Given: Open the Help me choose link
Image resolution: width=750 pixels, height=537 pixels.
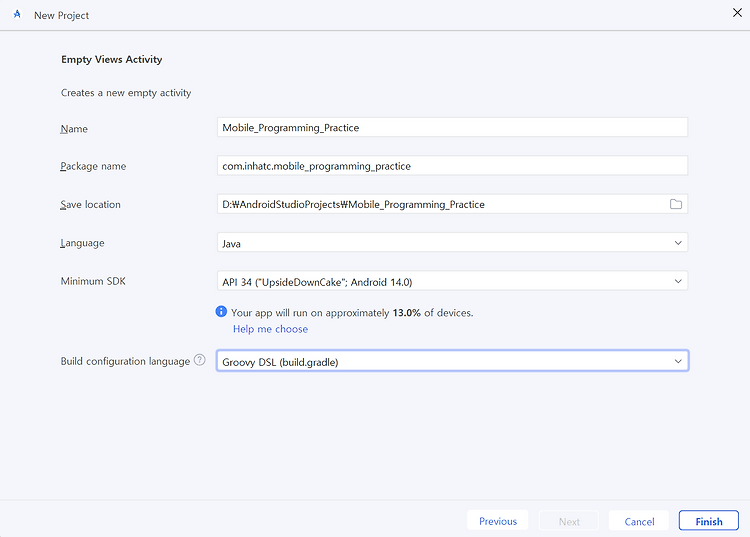Looking at the screenshot, I should pyautogui.click(x=270, y=329).
